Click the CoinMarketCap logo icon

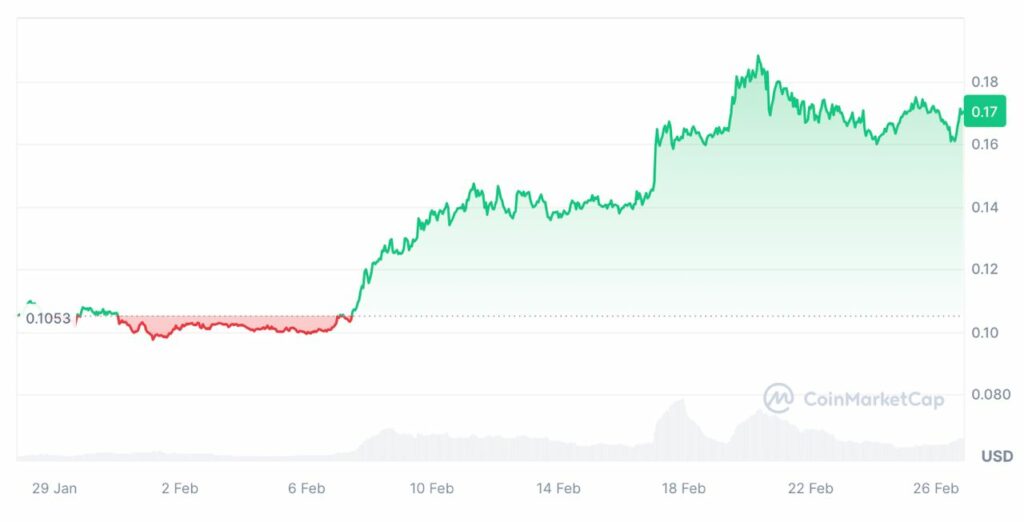coord(779,398)
